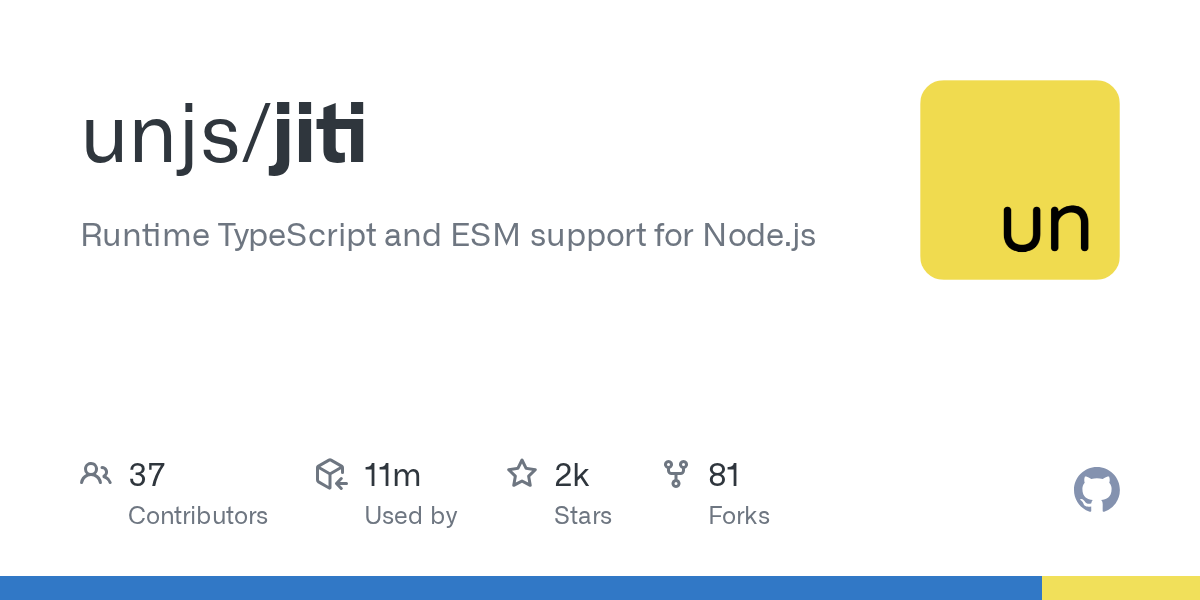Click the Forks branch icon
1200x600 pixels.
click(x=676, y=474)
